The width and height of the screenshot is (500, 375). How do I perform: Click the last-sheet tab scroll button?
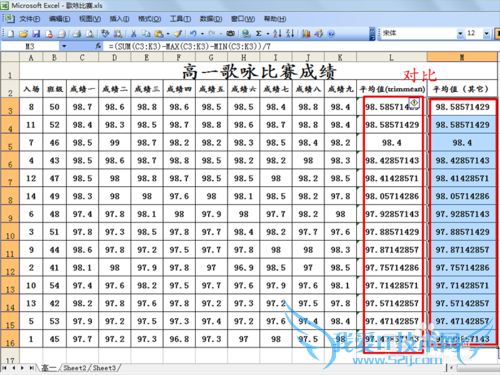[31, 368]
